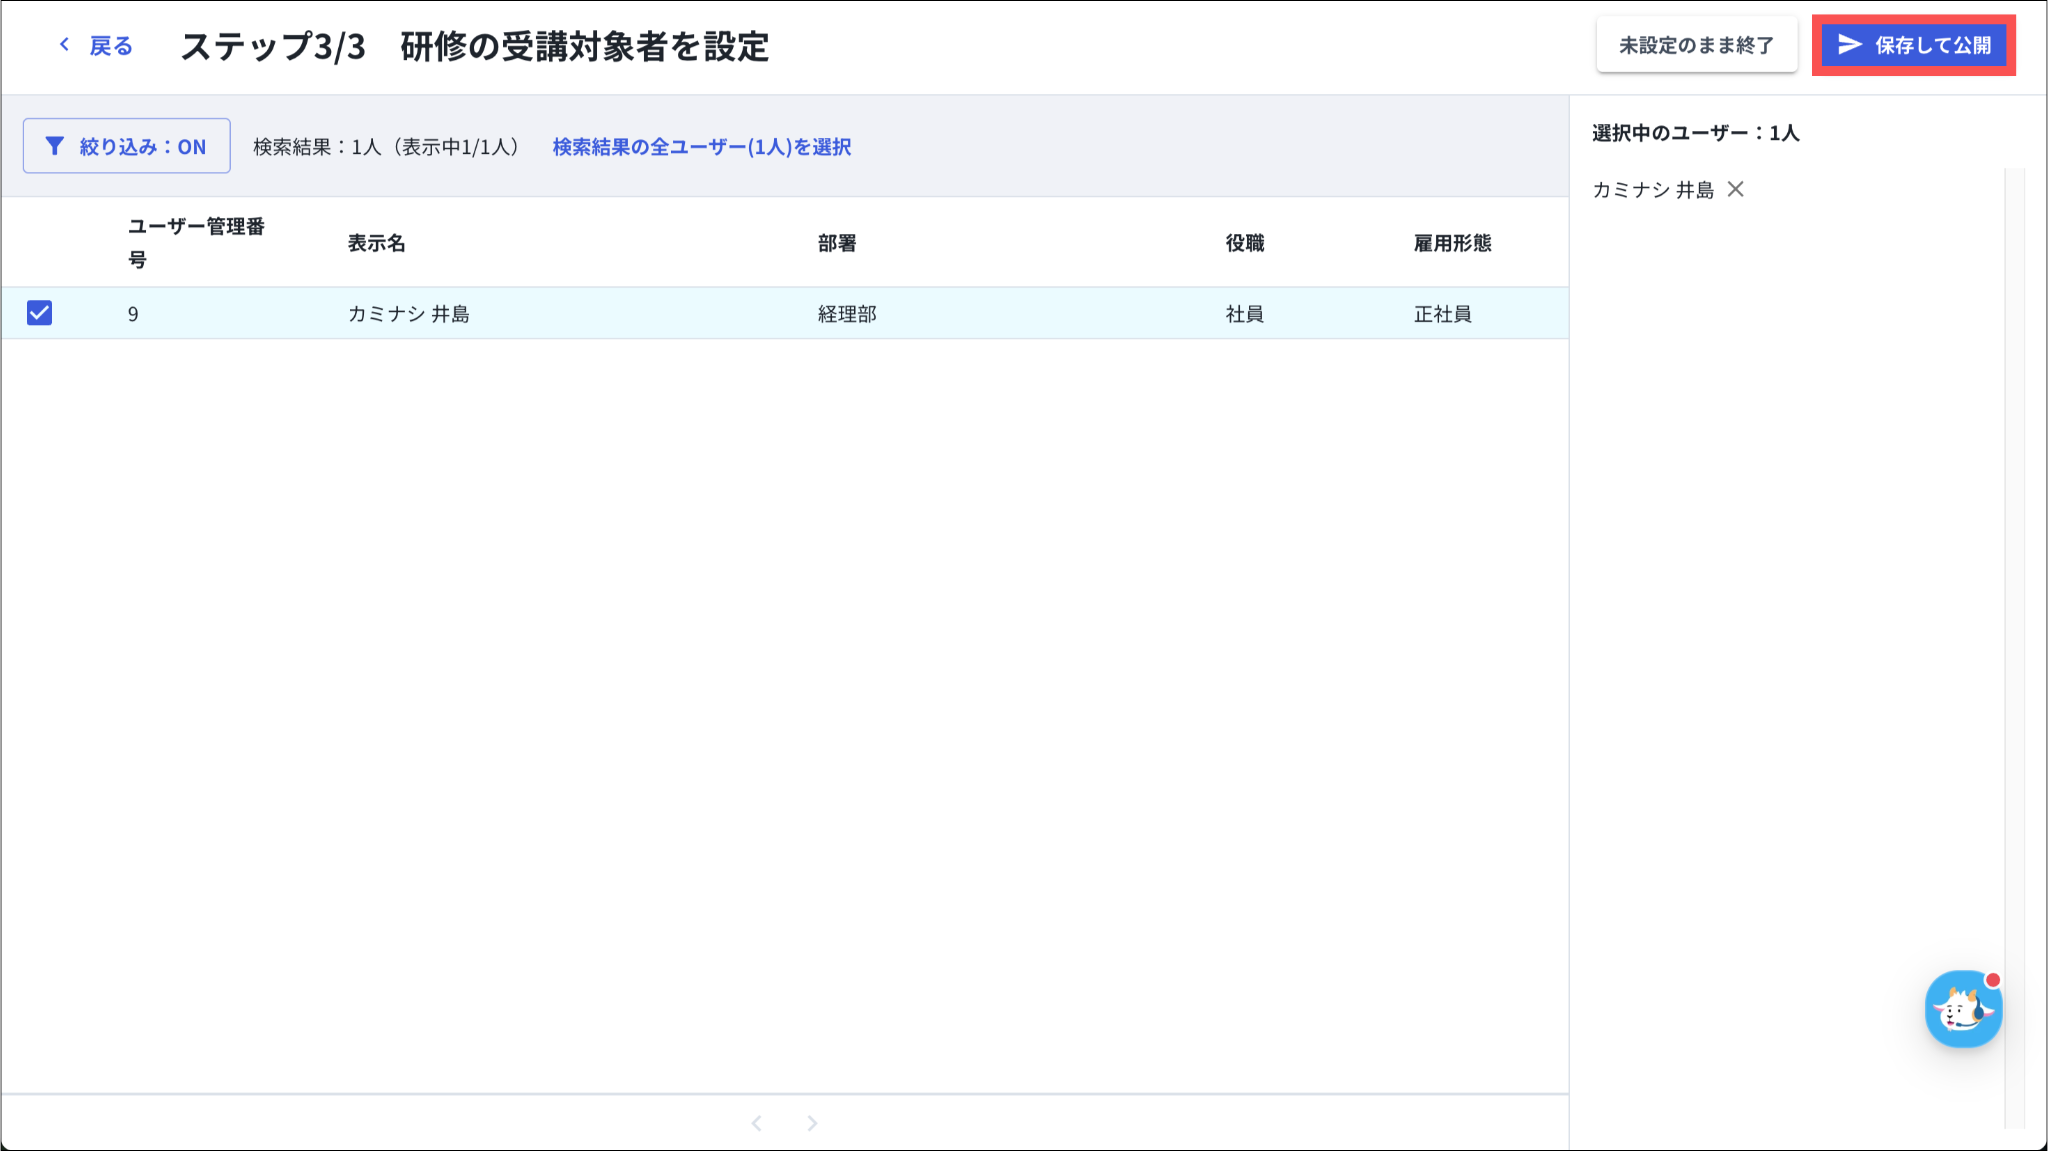
Task: Click the paper plane send icon
Action: pyautogui.click(x=1849, y=45)
